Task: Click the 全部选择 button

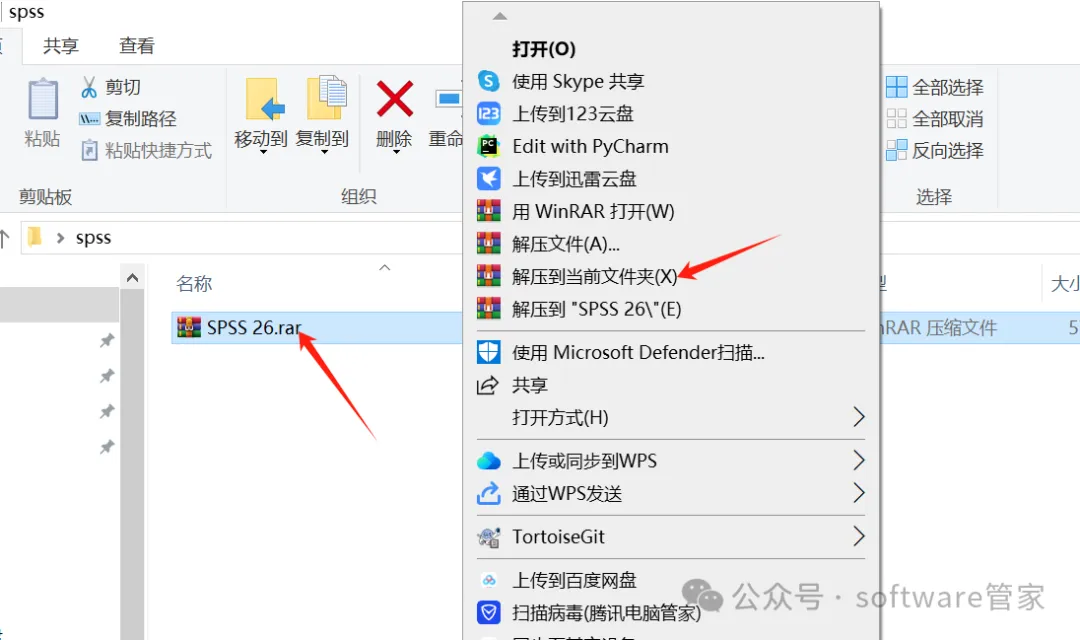Action: tap(935, 87)
